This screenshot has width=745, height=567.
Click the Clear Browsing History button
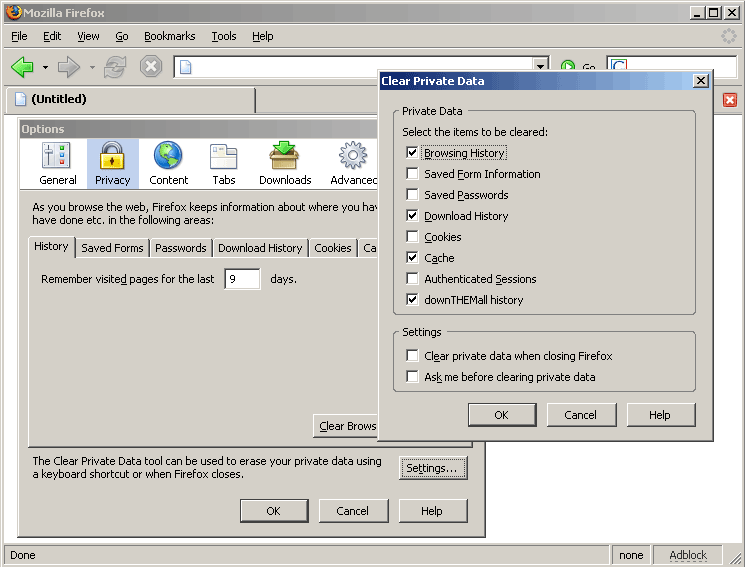click(345, 426)
